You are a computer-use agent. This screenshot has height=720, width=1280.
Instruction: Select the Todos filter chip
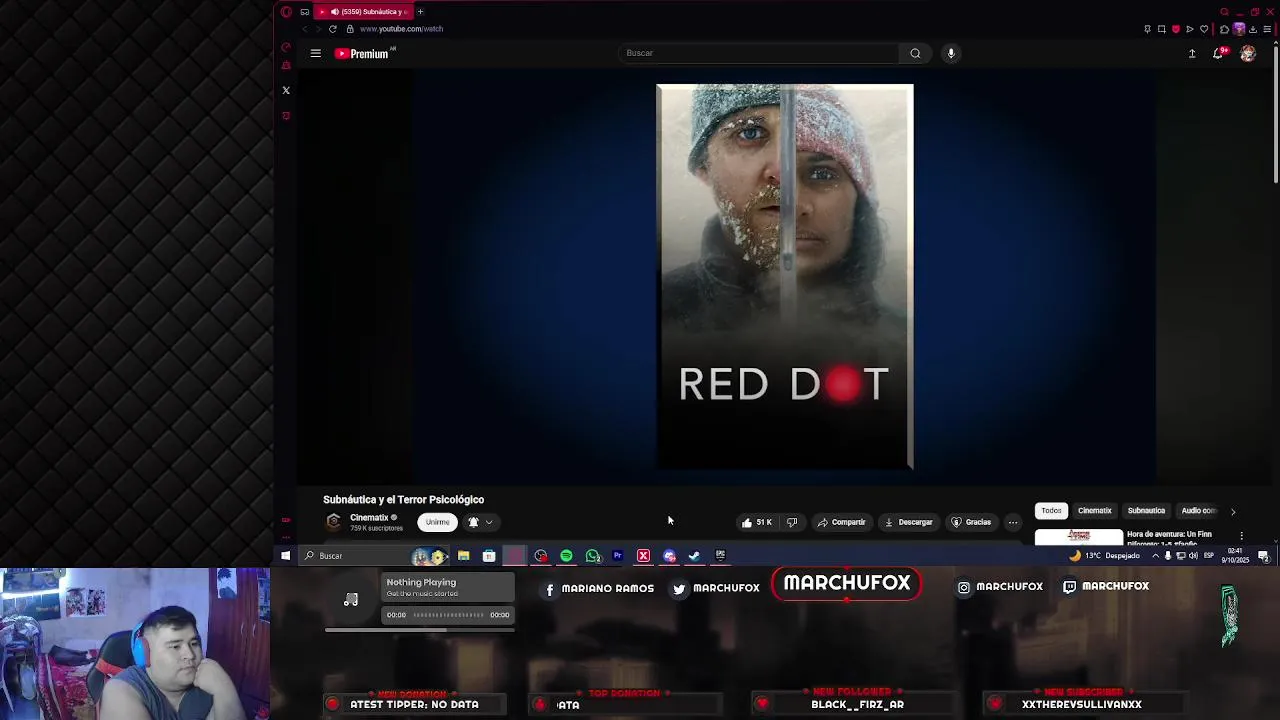[1051, 511]
